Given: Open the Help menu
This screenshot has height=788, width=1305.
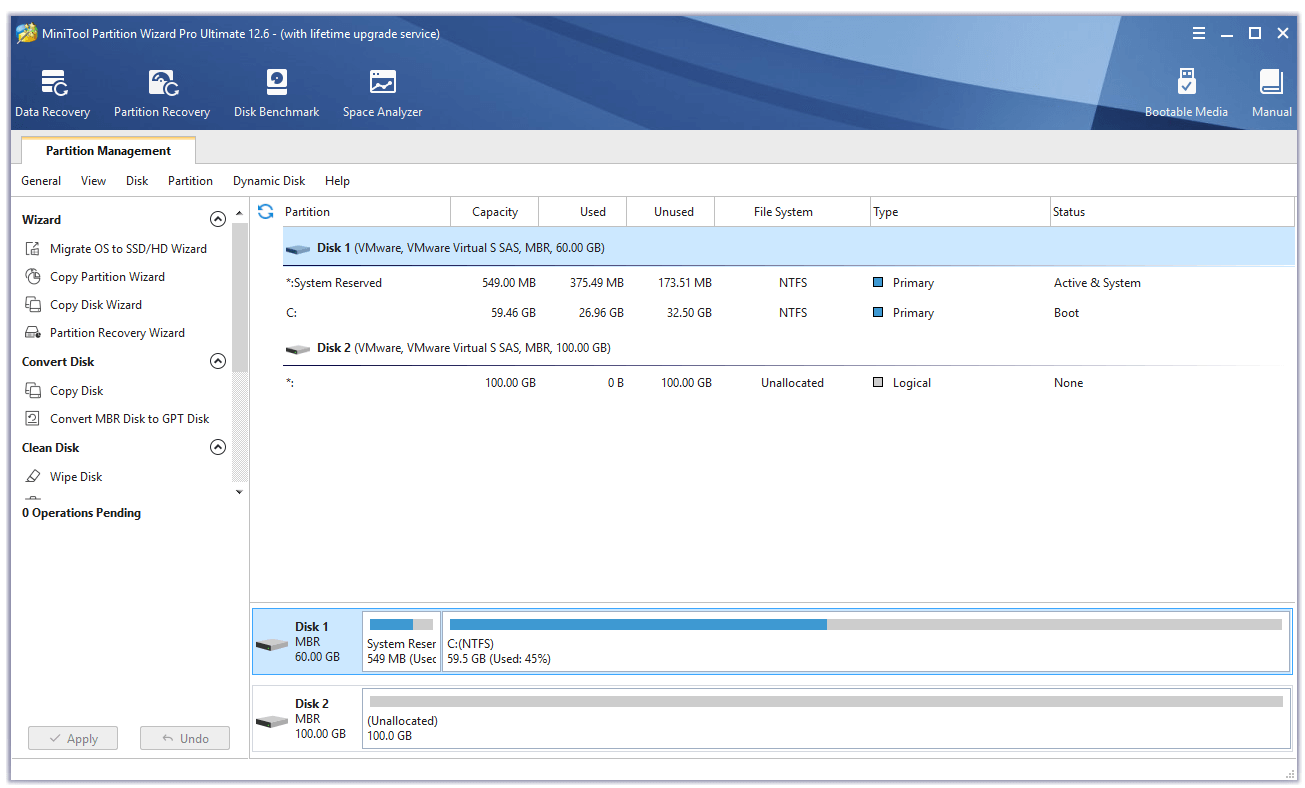Looking at the screenshot, I should click(337, 181).
